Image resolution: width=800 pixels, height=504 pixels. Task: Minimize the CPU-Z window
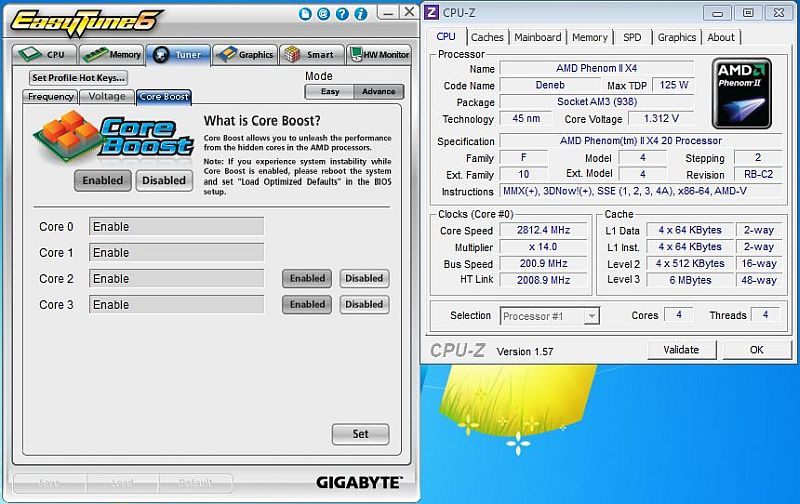pos(717,13)
